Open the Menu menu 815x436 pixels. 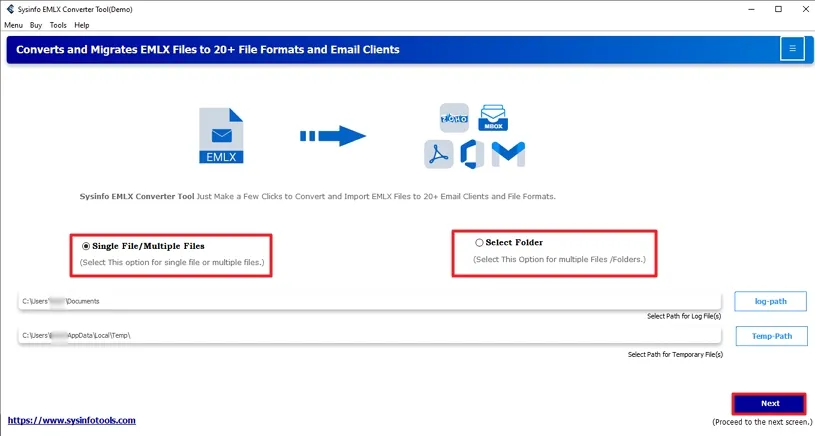click(x=14, y=25)
